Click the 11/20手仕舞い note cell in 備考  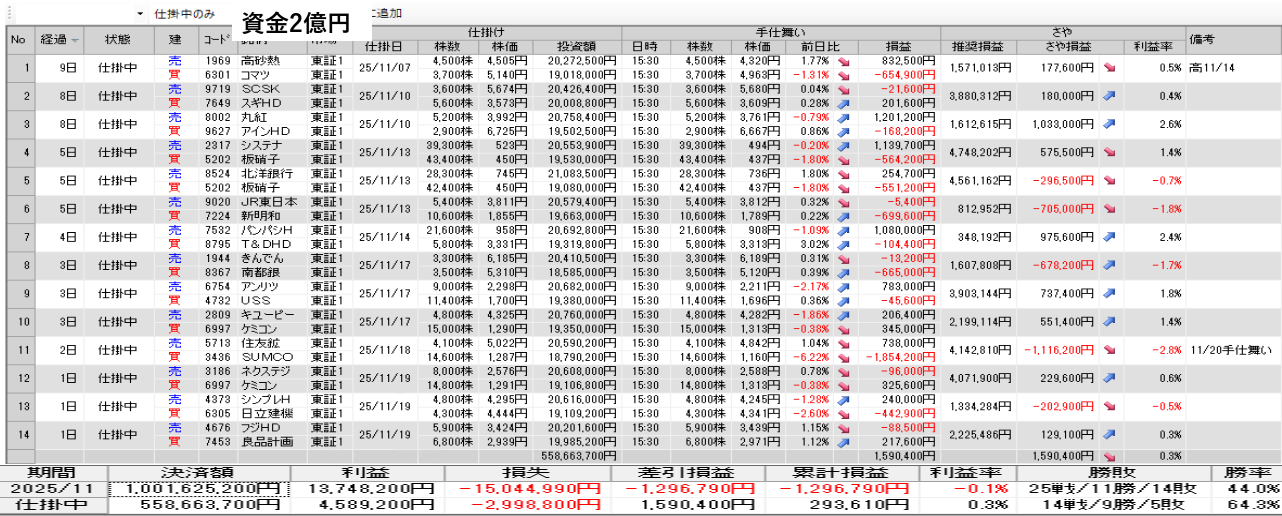tap(1232, 350)
